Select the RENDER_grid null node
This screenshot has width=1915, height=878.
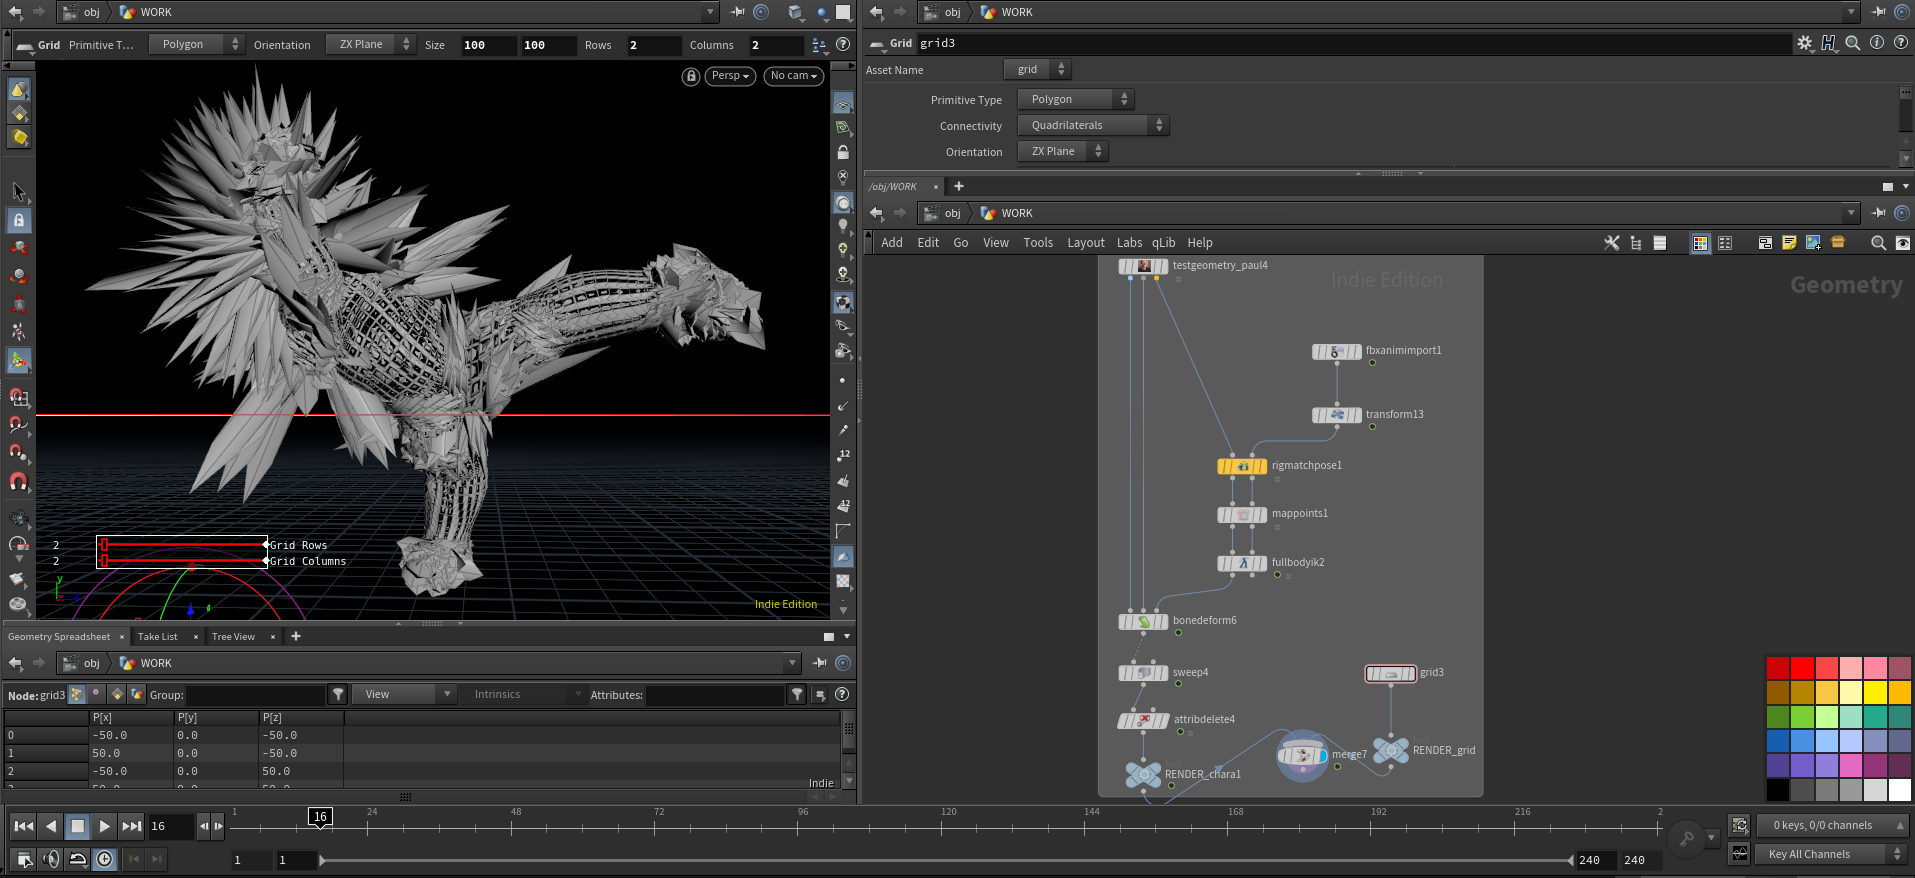(1391, 750)
